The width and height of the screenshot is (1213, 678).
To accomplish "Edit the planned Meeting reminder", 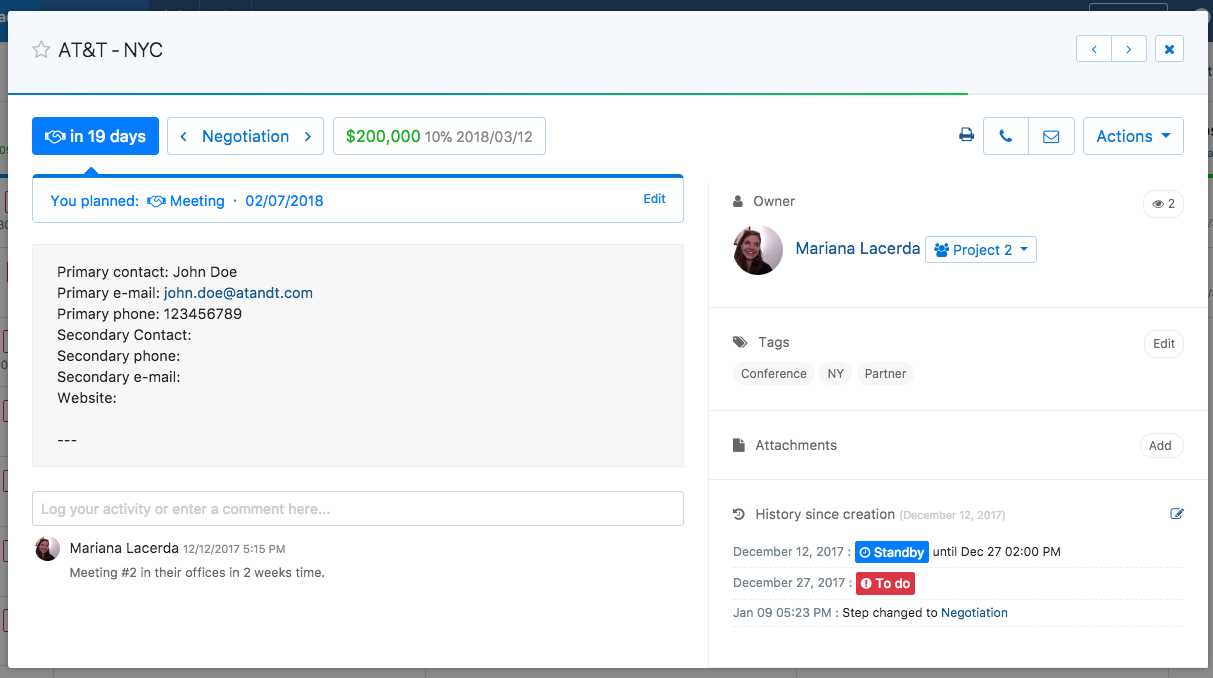I will [654, 199].
